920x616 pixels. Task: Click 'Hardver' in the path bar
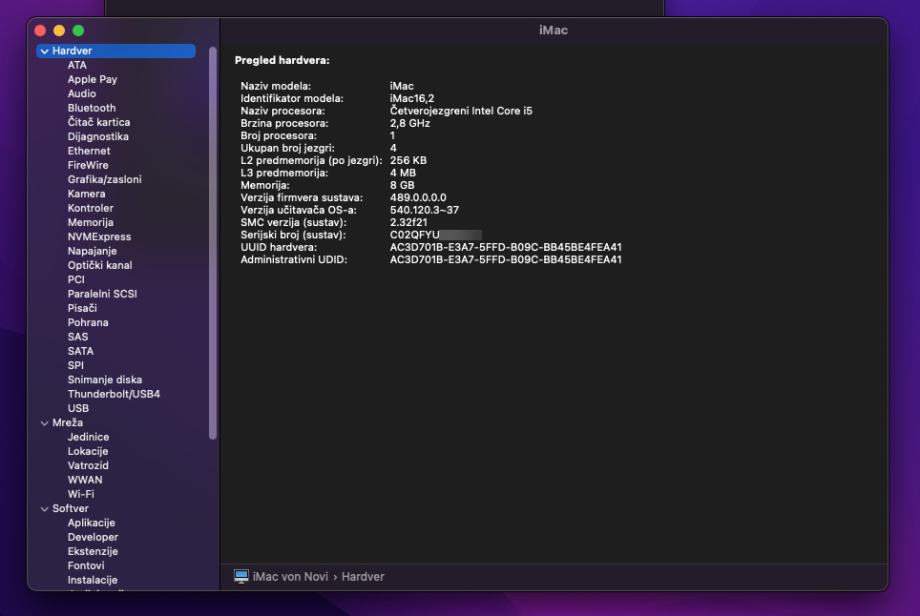[363, 577]
